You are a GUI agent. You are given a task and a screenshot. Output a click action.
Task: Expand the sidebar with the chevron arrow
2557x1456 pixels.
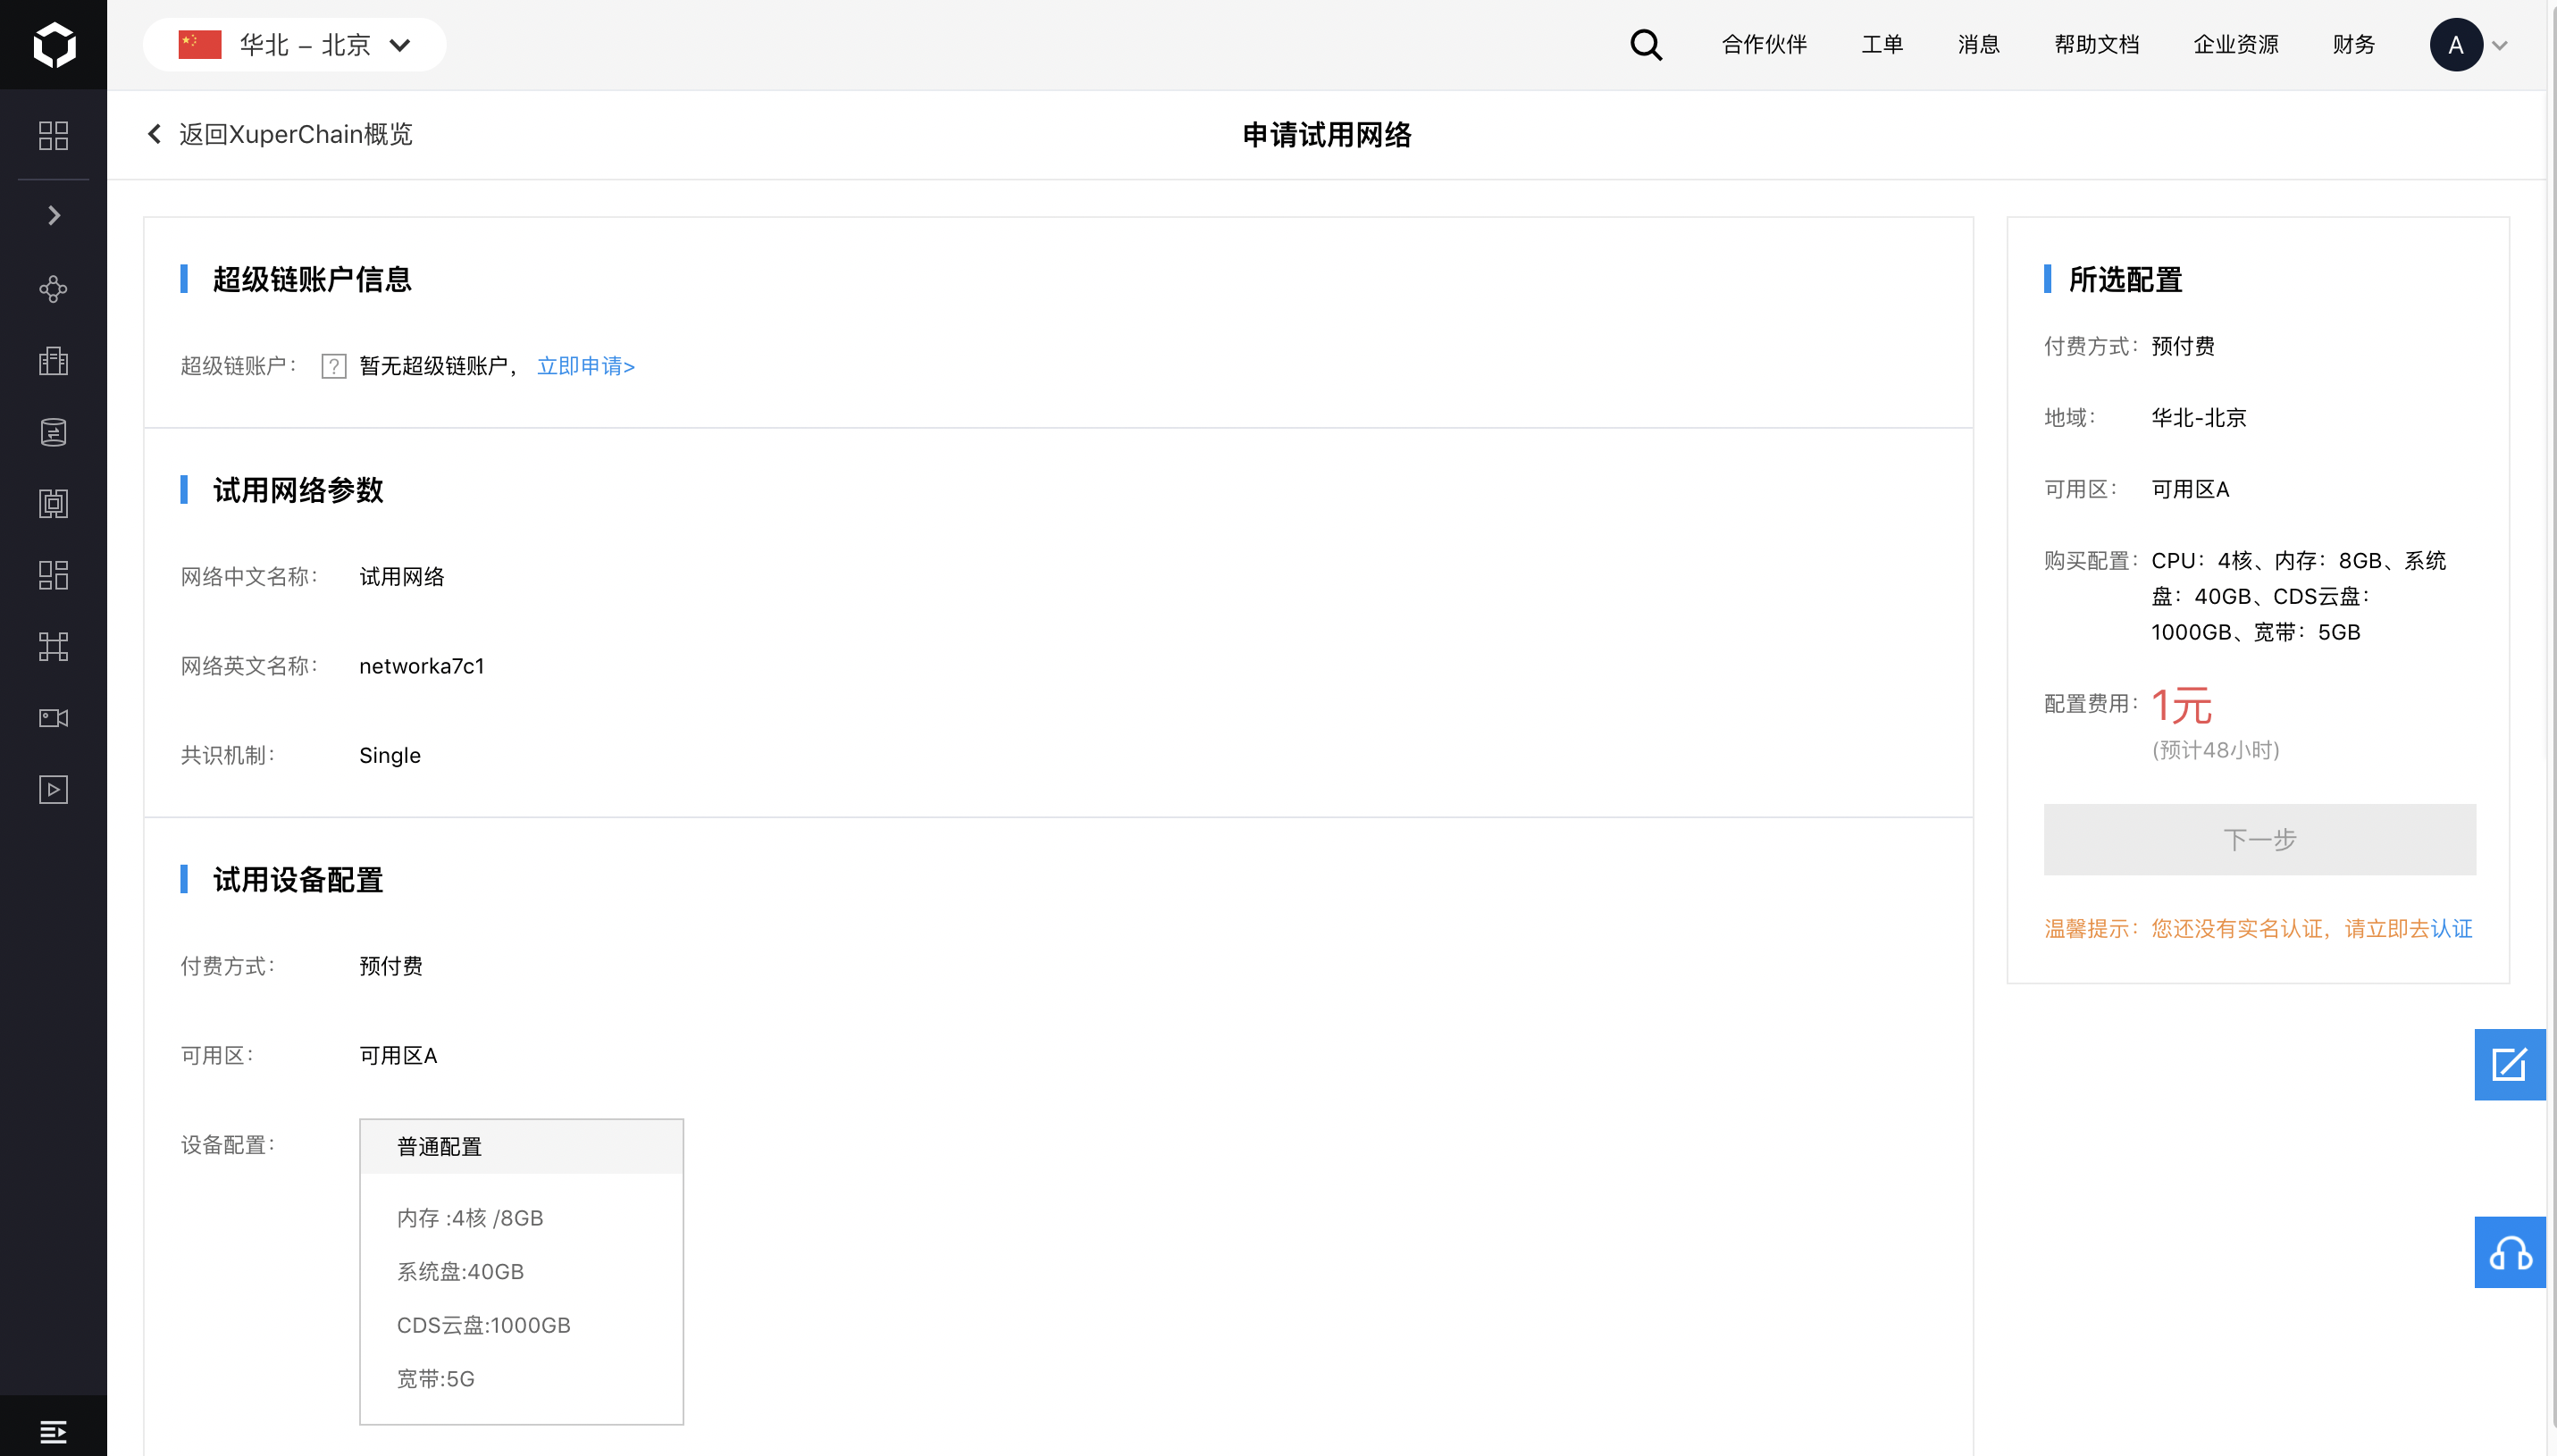tap(54, 216)
